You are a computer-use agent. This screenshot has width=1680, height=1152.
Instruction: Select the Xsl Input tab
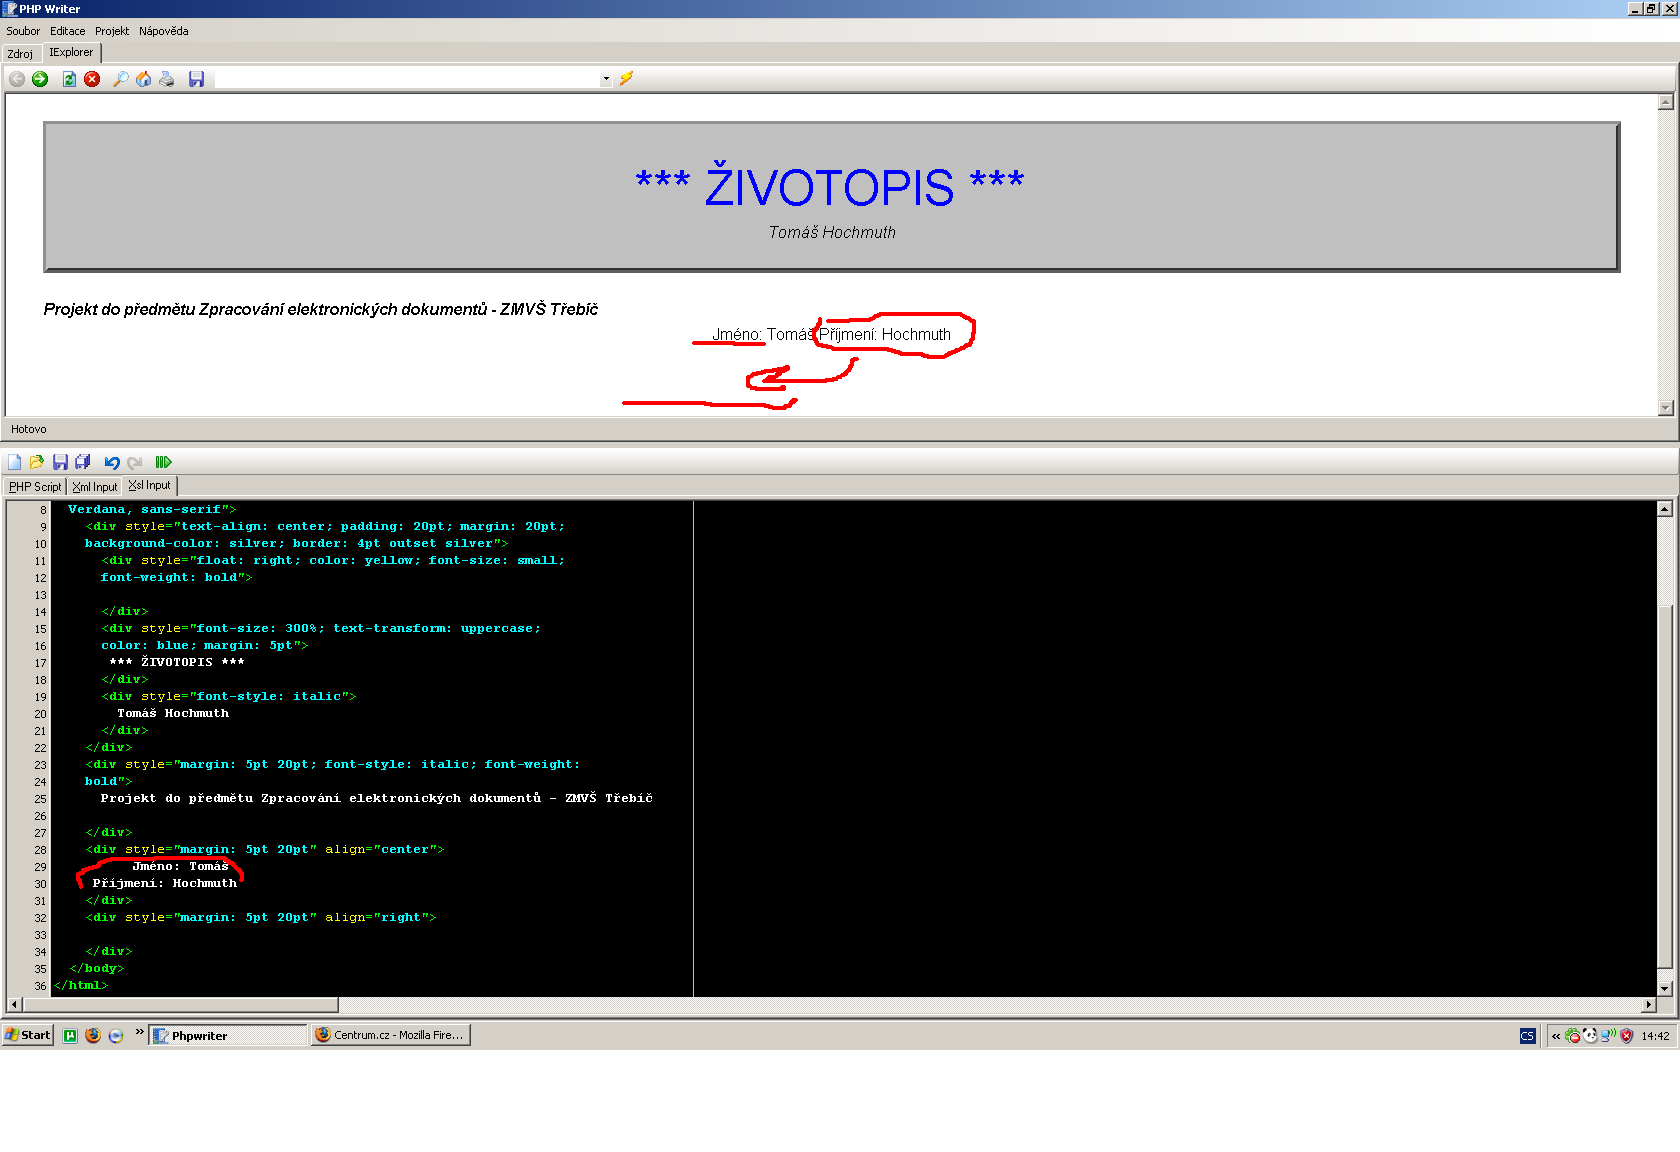(x=149, y=485)
